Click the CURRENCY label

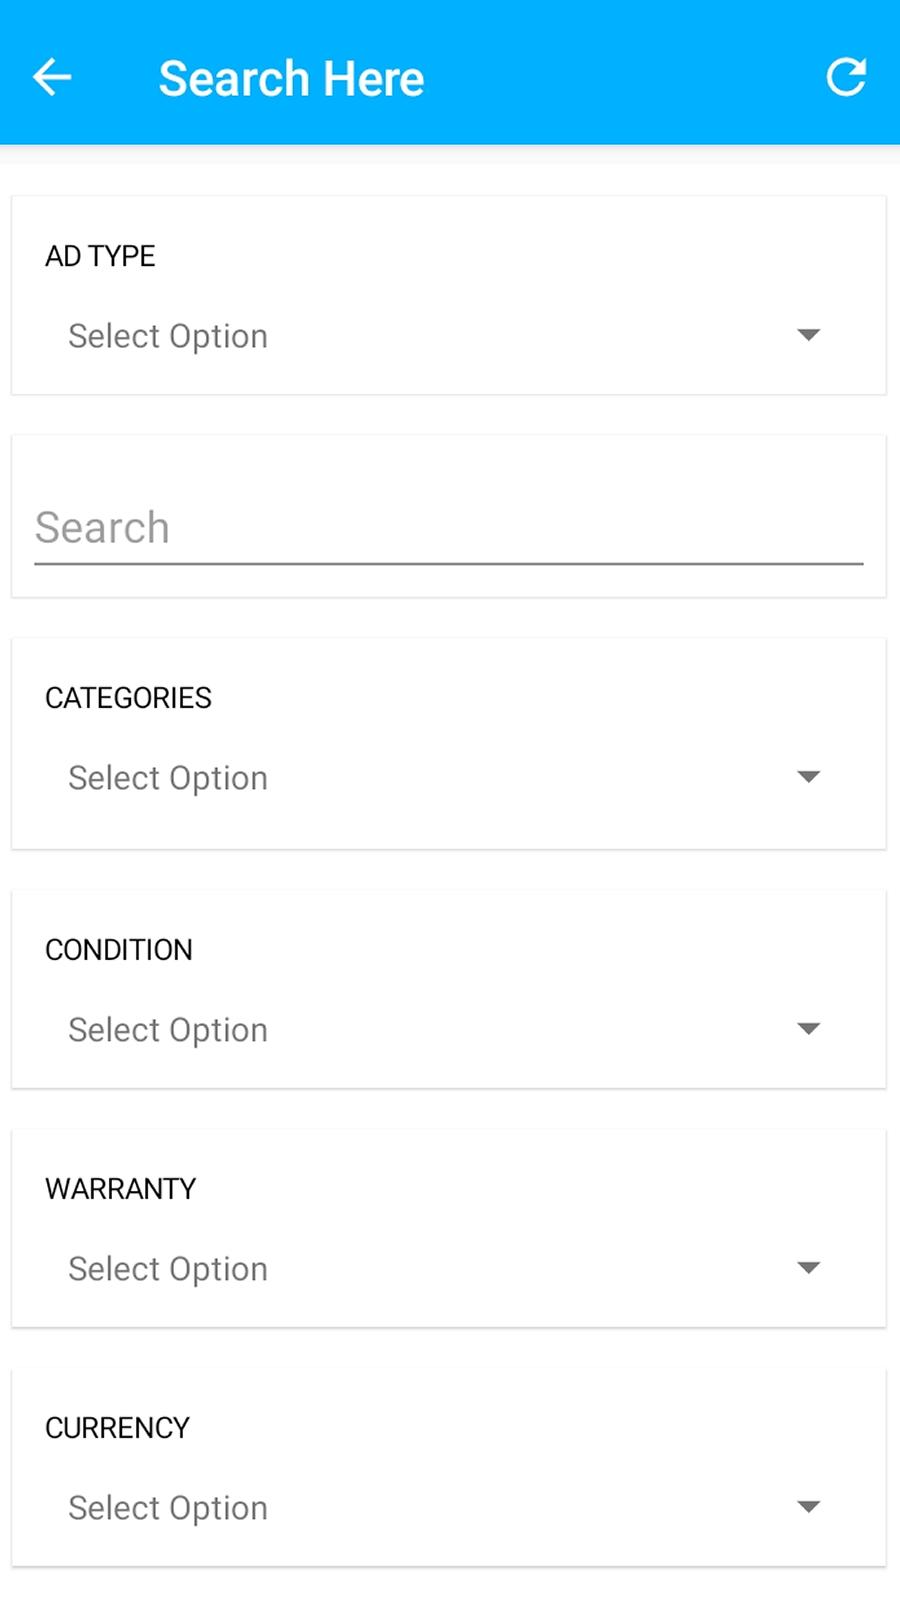pos(117,1428)
